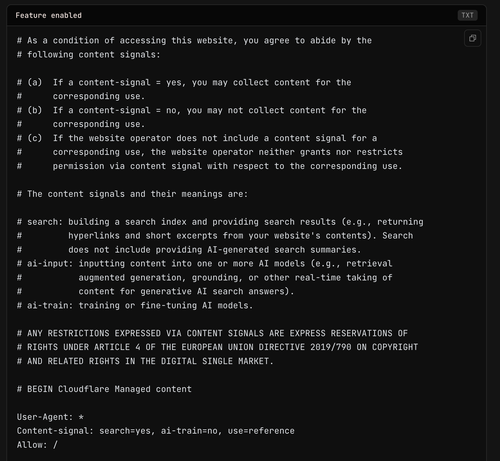Copy the code block contents
This screenshot has height=461, width=500.
coord(472,38)
